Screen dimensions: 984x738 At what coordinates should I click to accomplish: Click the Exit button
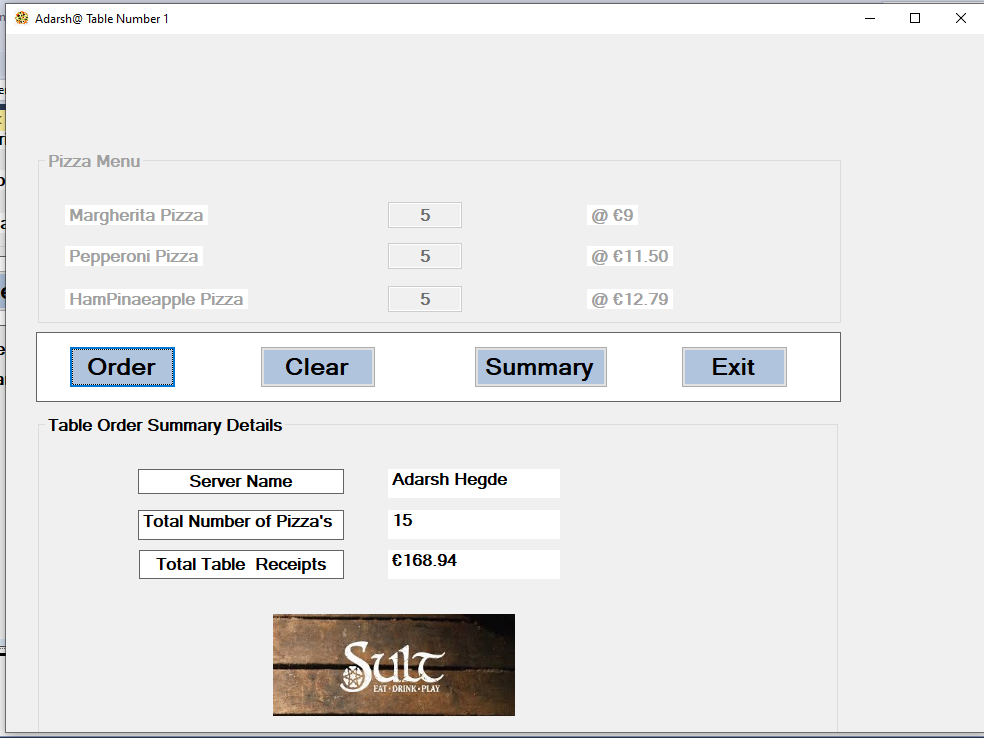[734, 366]
